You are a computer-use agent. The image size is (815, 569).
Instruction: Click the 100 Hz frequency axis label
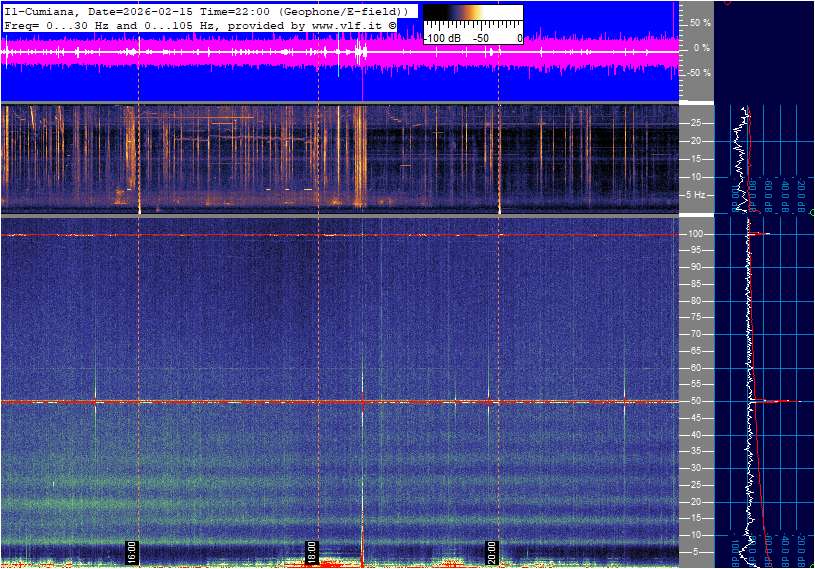click(x=697, y=233)
